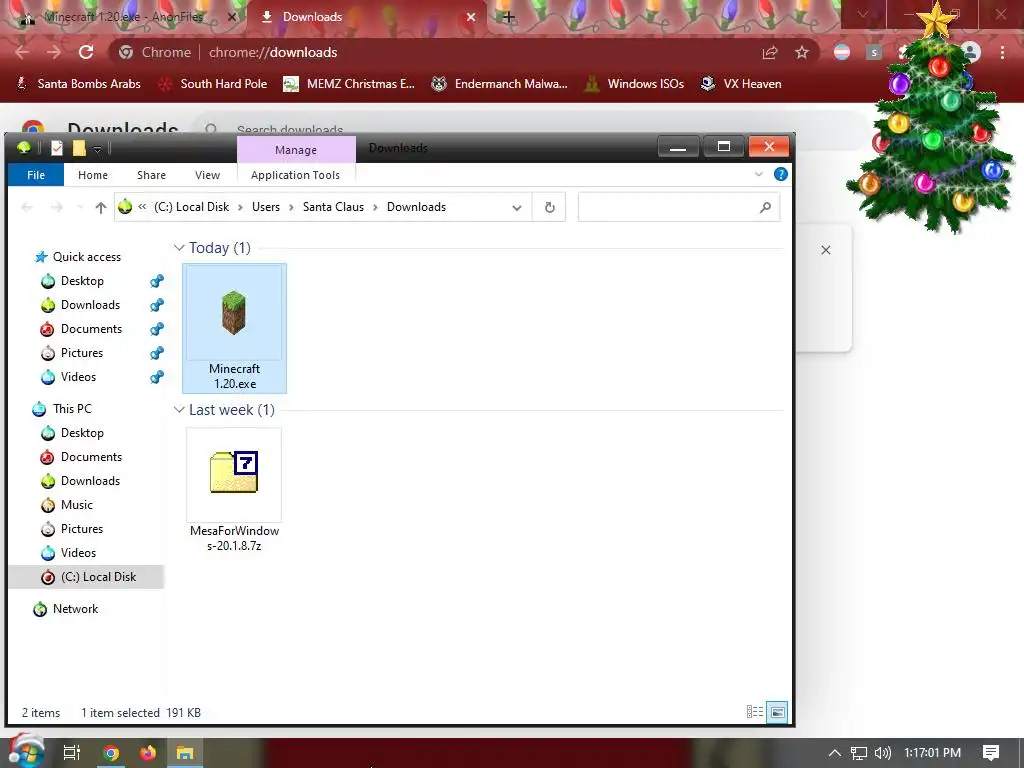Close the Chrome Downloads tab
Viewport: 1024px width, 768px height.
pyautogui.click(x=471, y=17)
